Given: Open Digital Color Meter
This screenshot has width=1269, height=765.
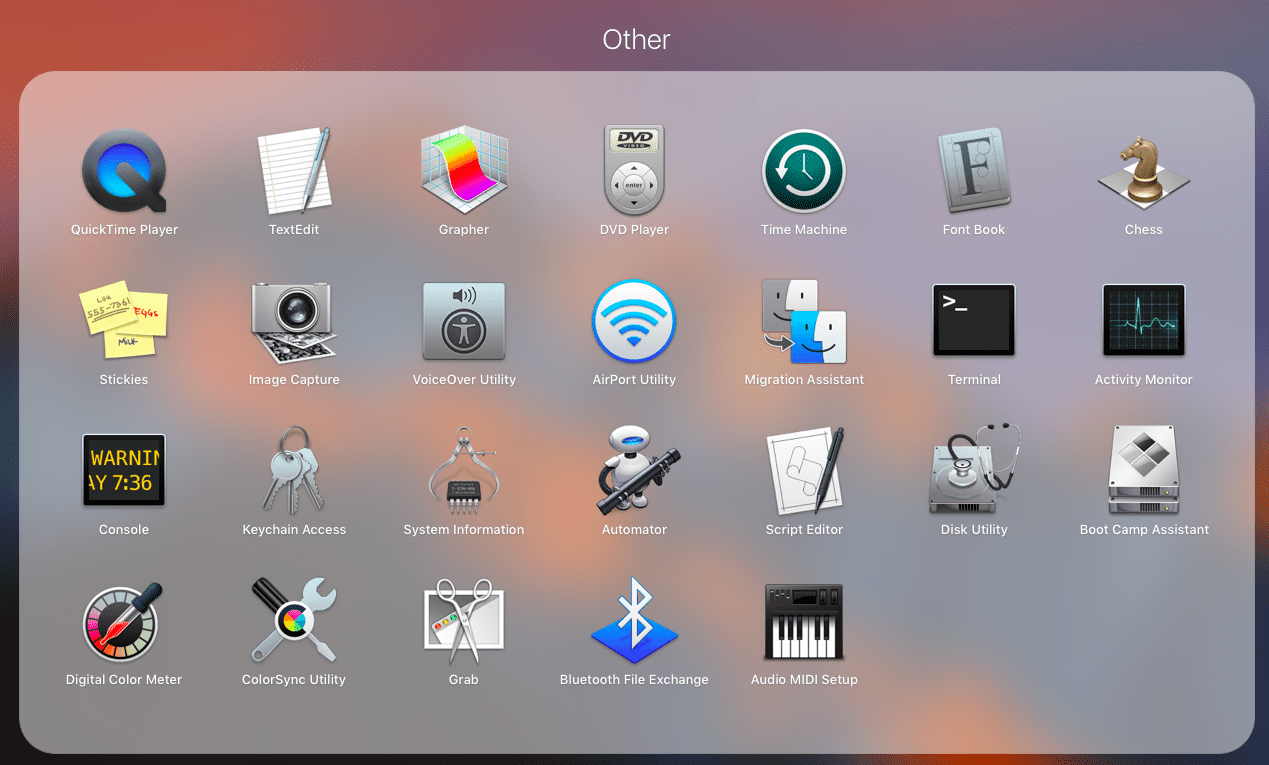Looking at the screenshot, I should pyautogui.click(x=124, y=621).
